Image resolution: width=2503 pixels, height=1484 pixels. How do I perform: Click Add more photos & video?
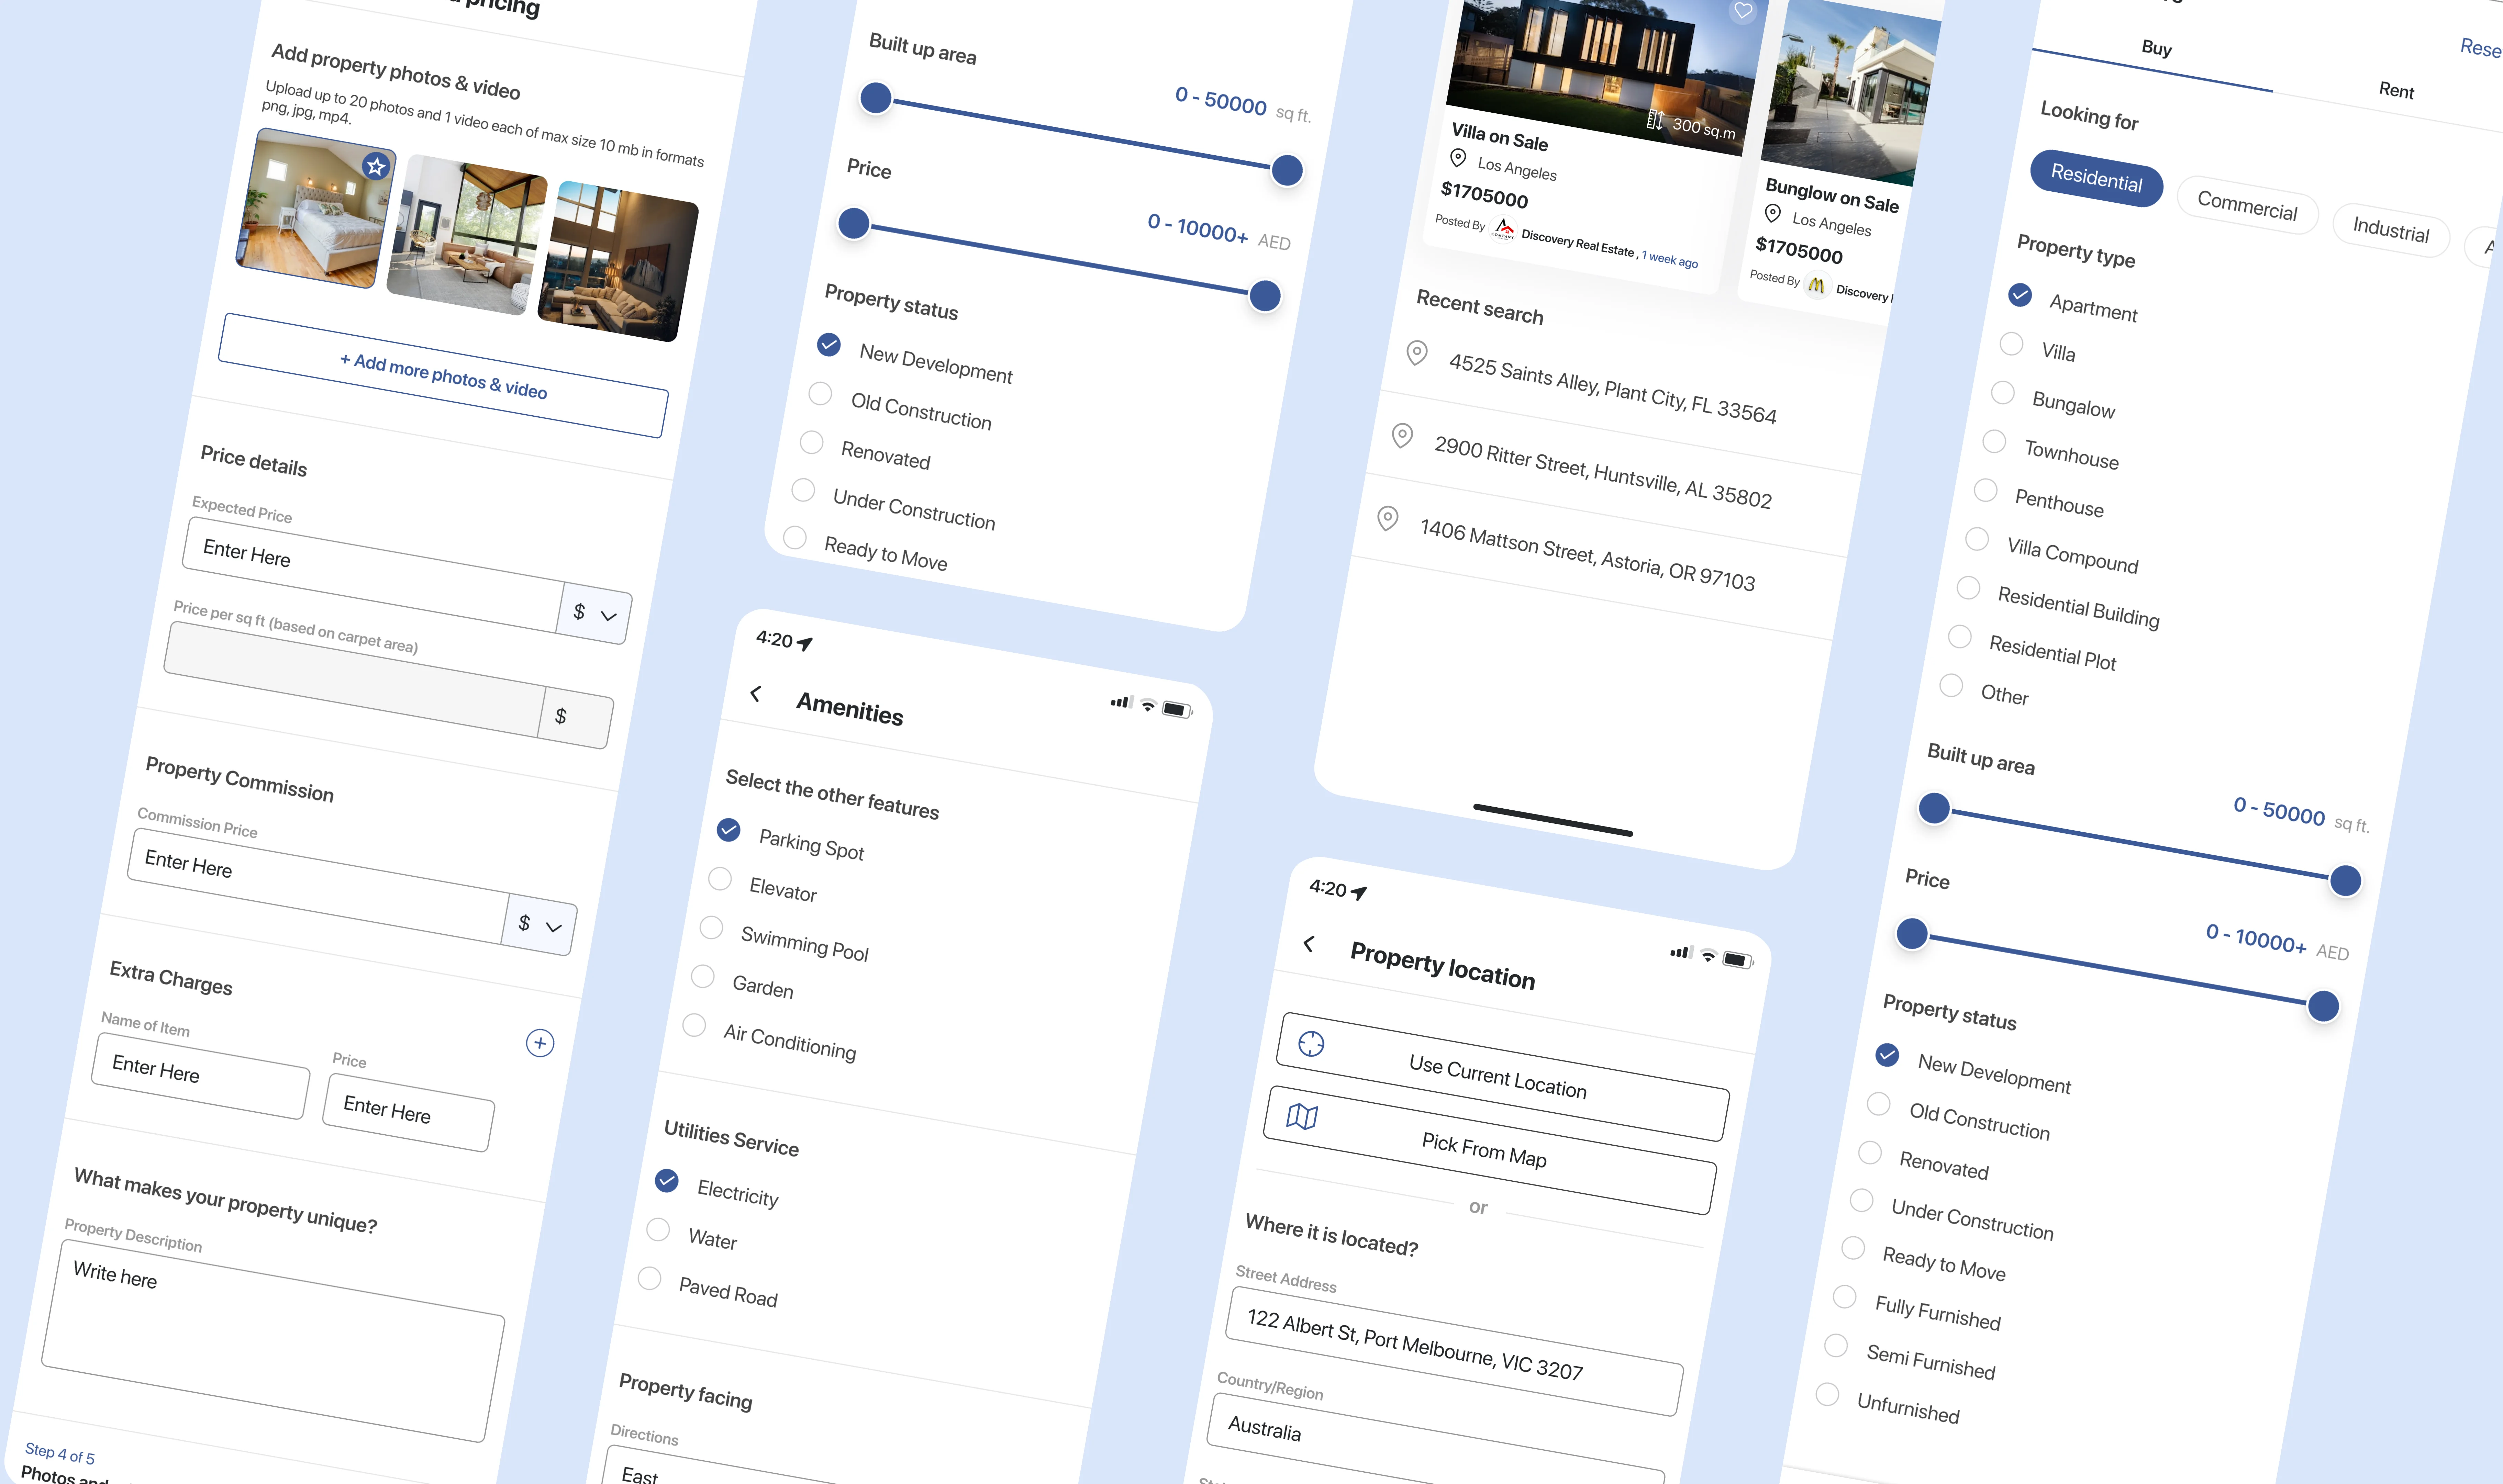[x=443, y=376]
